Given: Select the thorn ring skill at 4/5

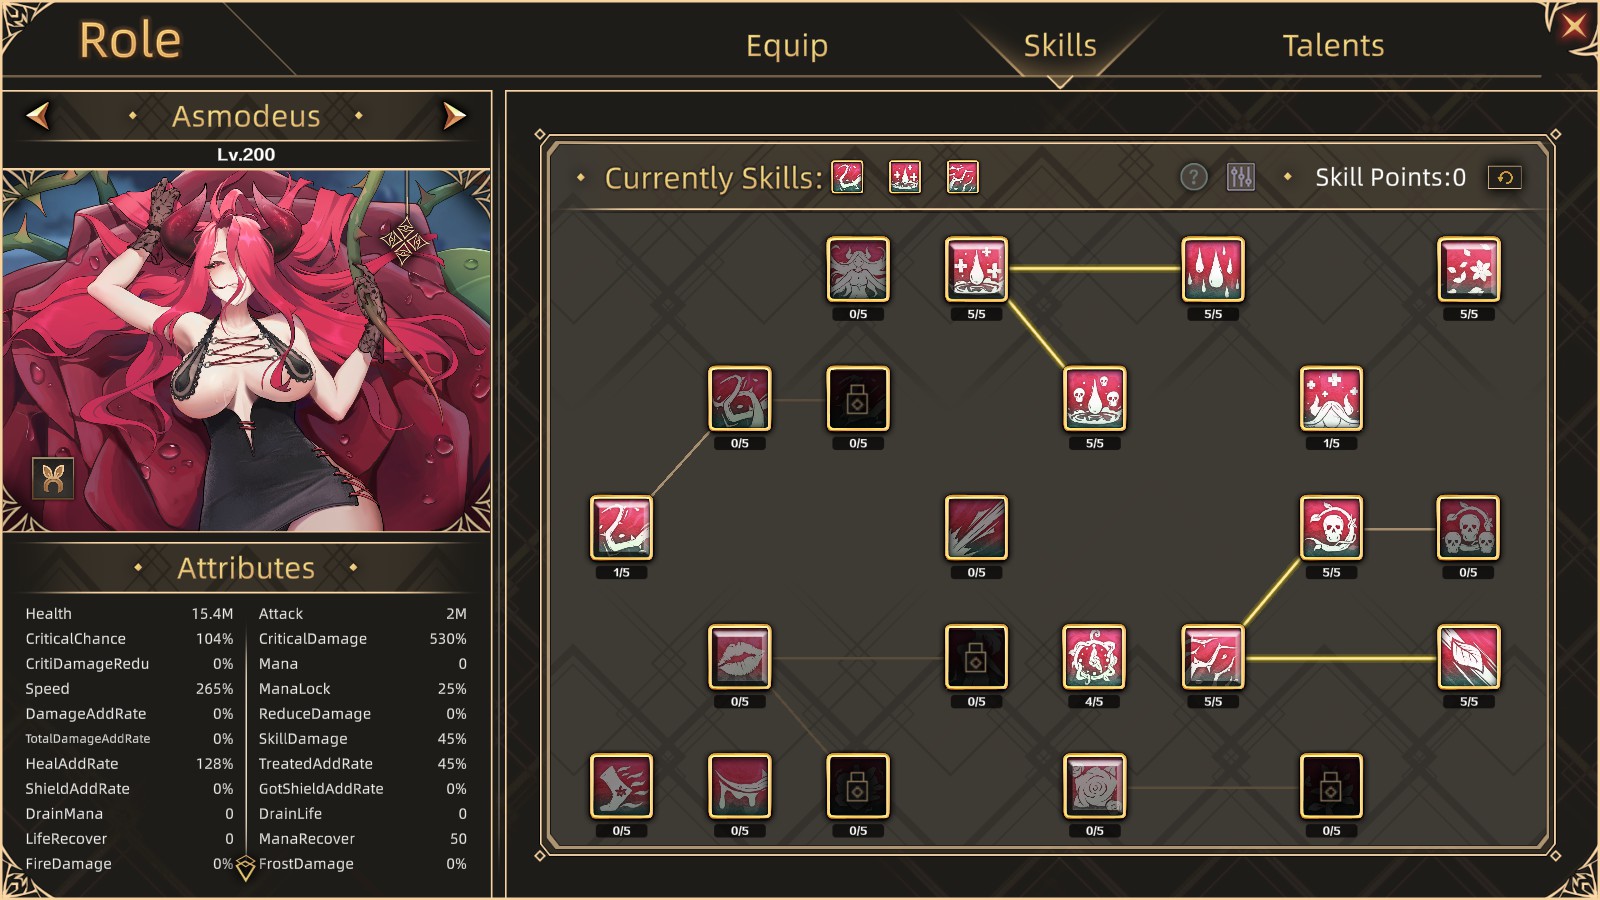Looking at the screenshot, I should [1094, 656].
